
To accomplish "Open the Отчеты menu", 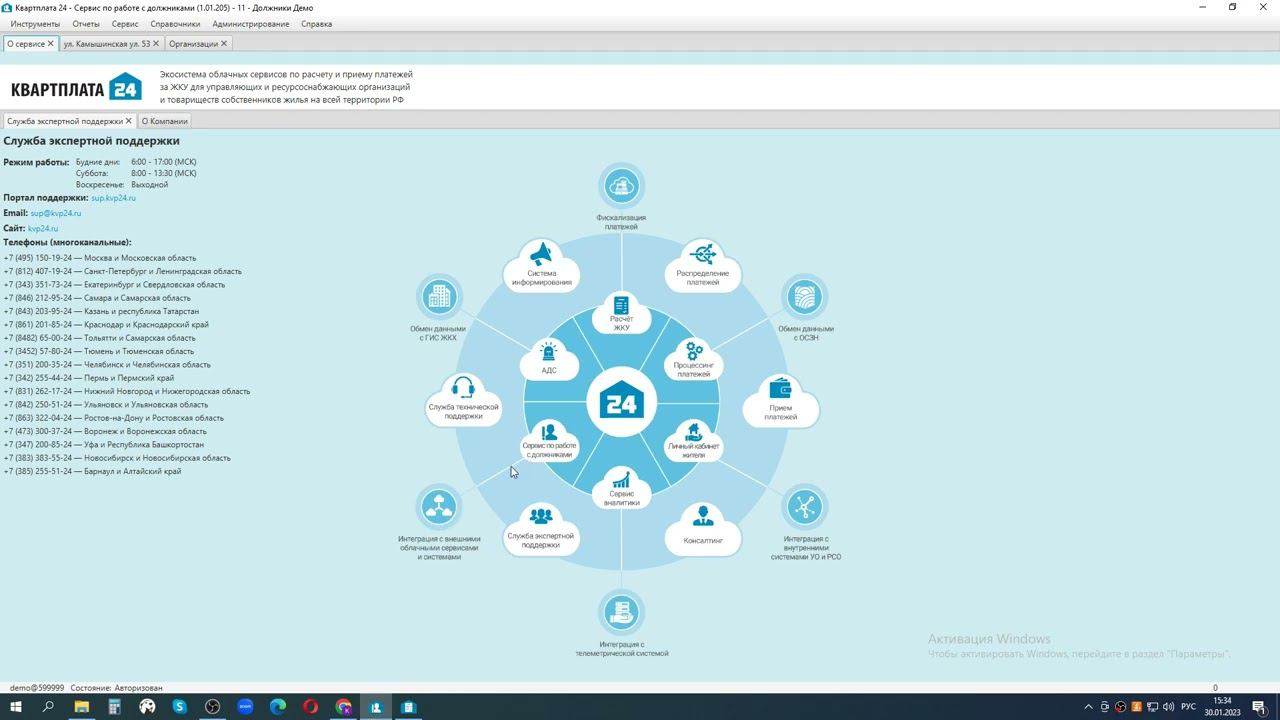I will 86,24.
